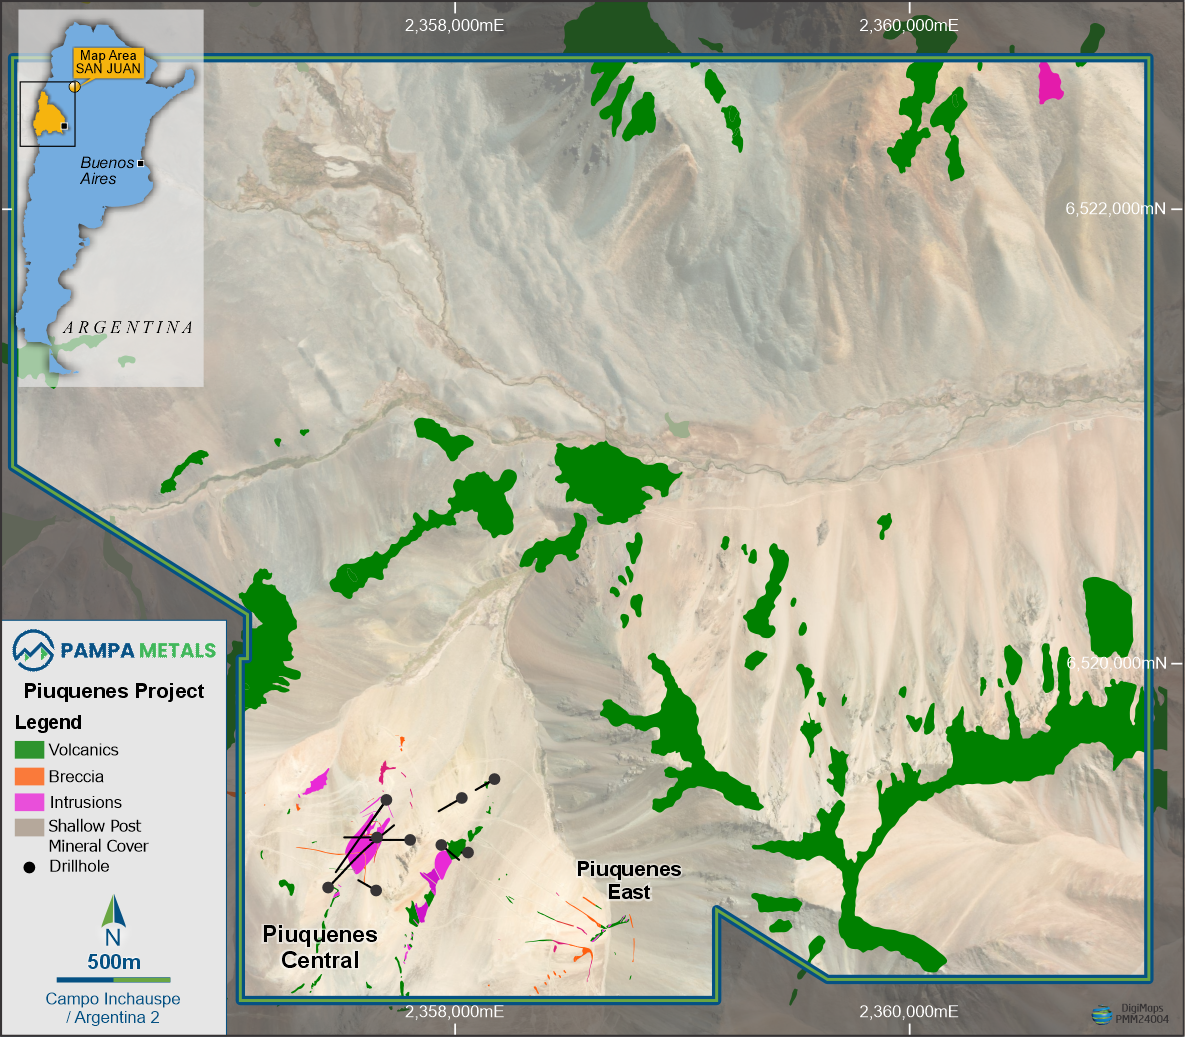
Task: Click the Piuquenes Project title text
Action: tap(114, 691)
